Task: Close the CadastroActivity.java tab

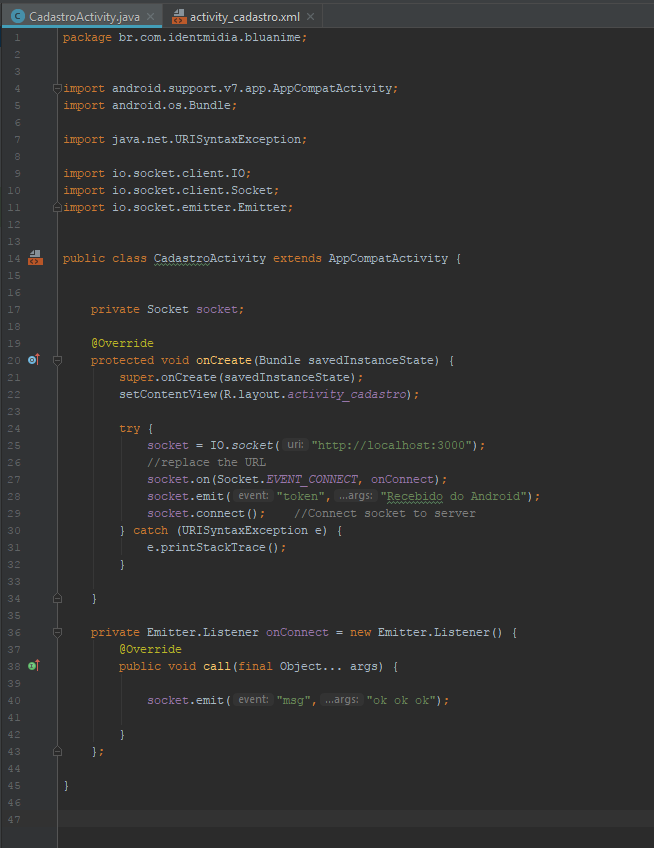Action: tap(150, 17)
